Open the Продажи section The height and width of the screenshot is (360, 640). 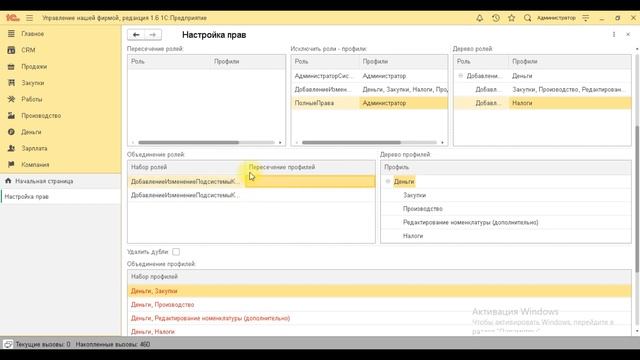(34, 67)
